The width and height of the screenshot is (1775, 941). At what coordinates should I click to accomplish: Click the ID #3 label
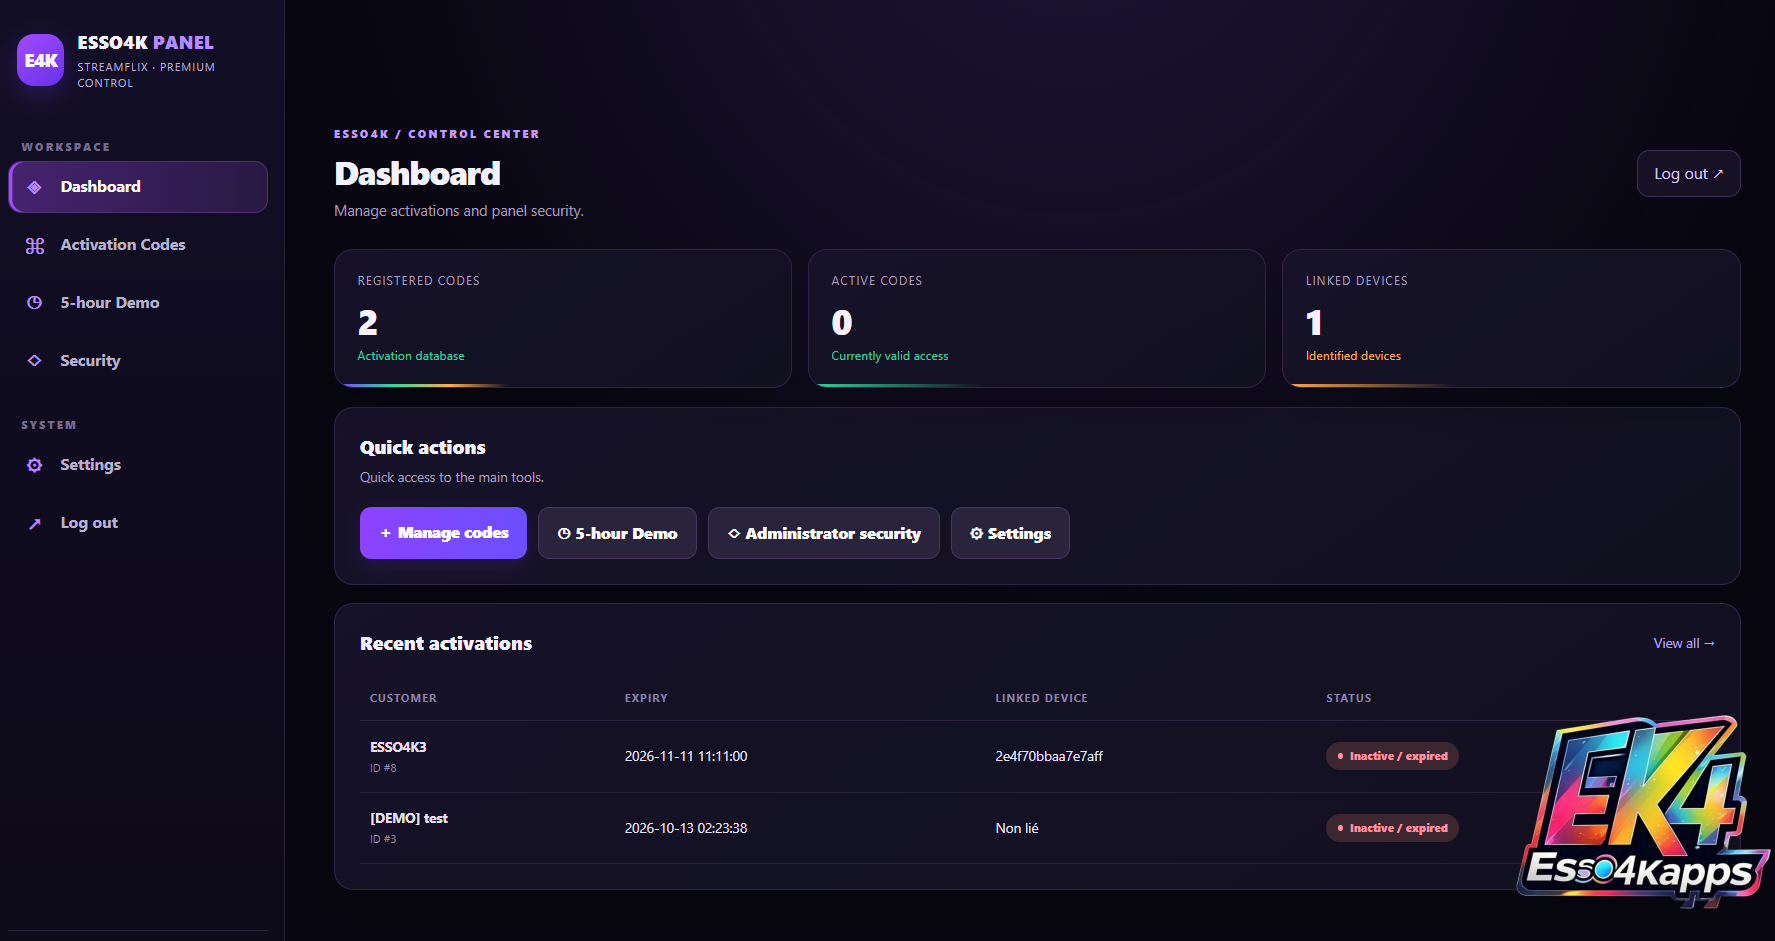pos(383,839)
